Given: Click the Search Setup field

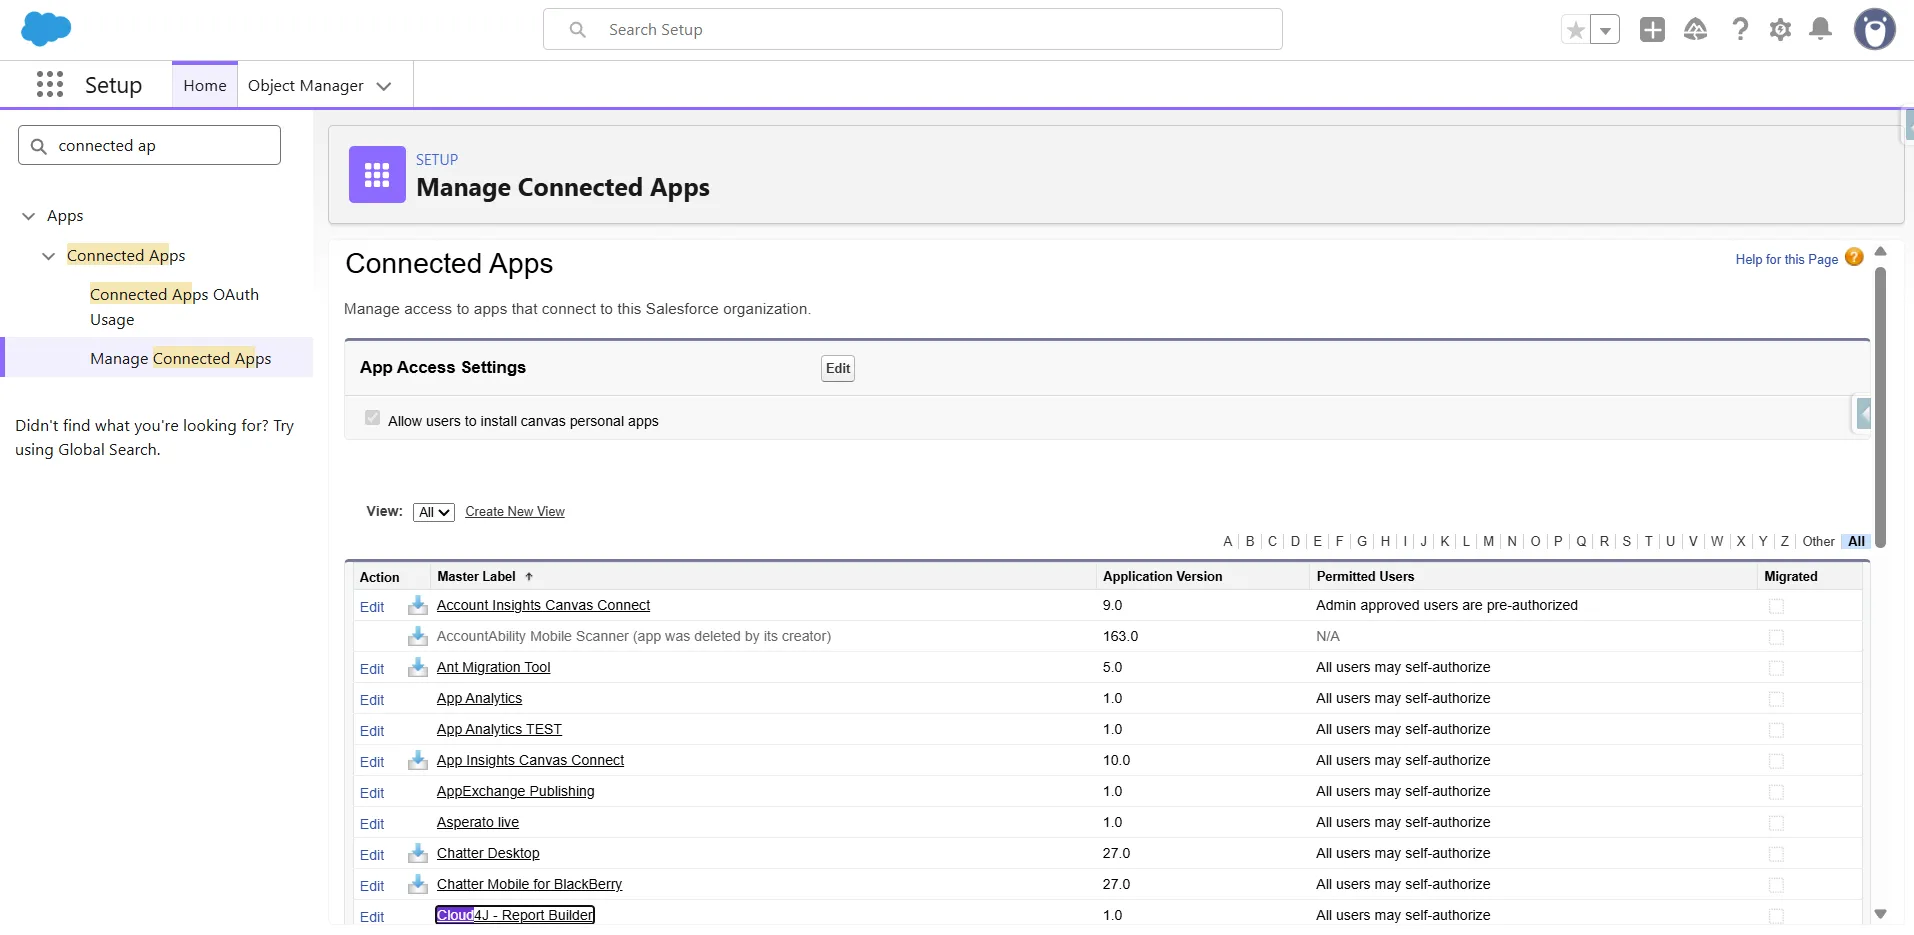Looking at the screenshot, I should tap(912, 30).
